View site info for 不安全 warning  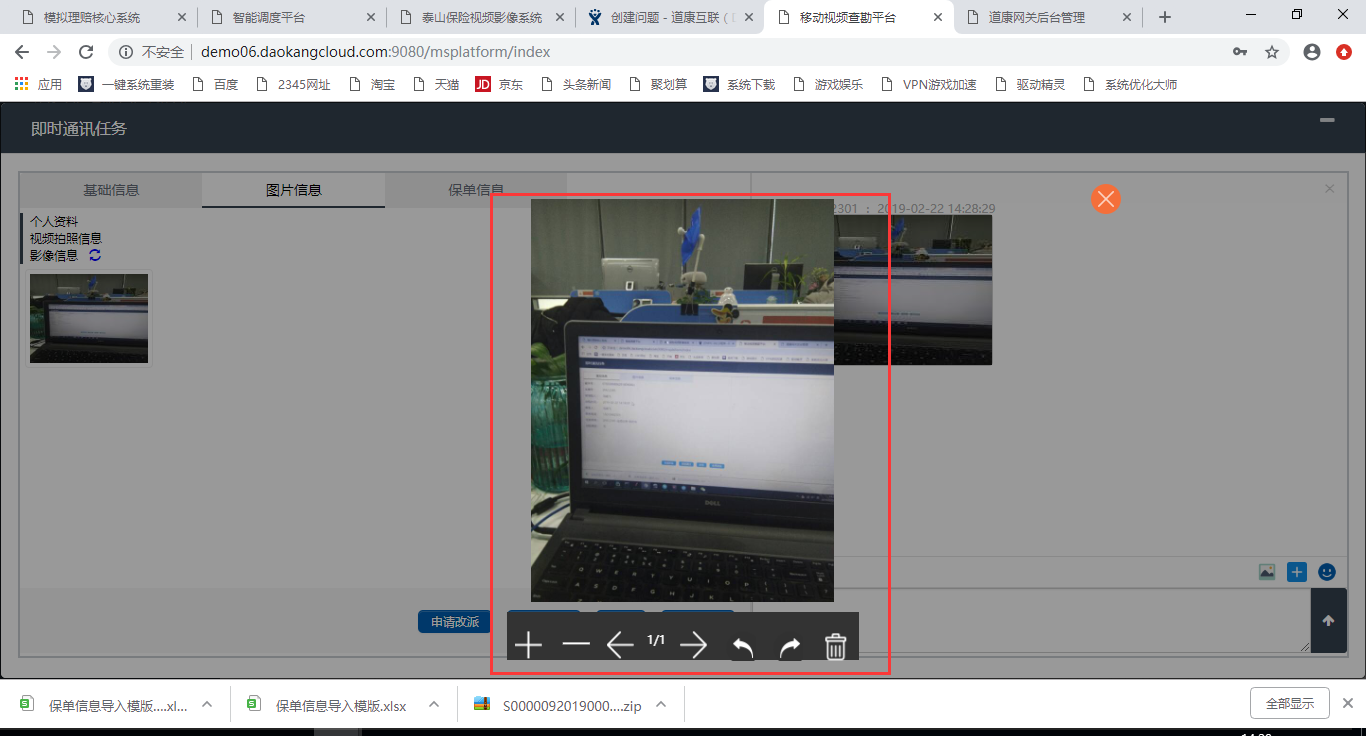click(153, 52)
